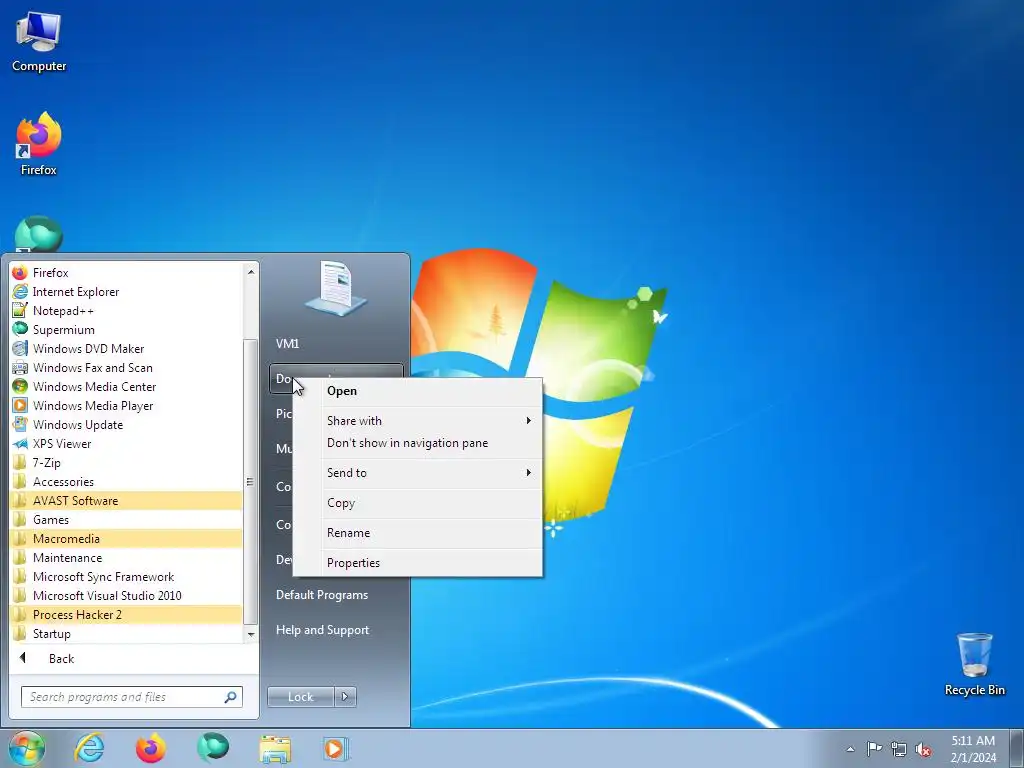The width and height of the screenshot is (1024, 768).
Task: Expand the Process Hacker 2 folder
Action: [x=125, y=614]
